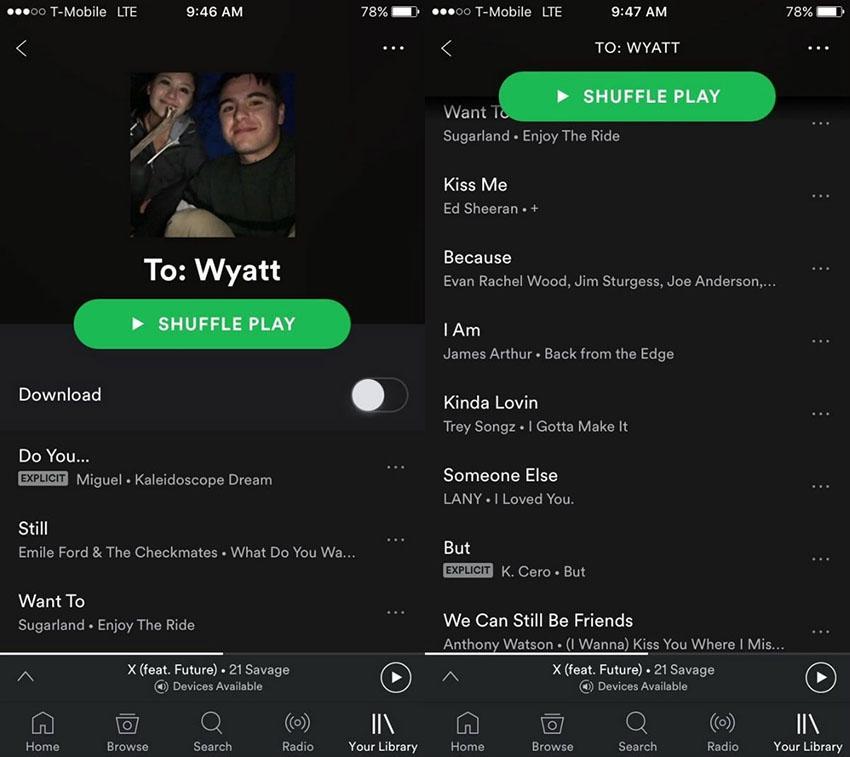Expand the now playing bar on the right

point(450,676)
